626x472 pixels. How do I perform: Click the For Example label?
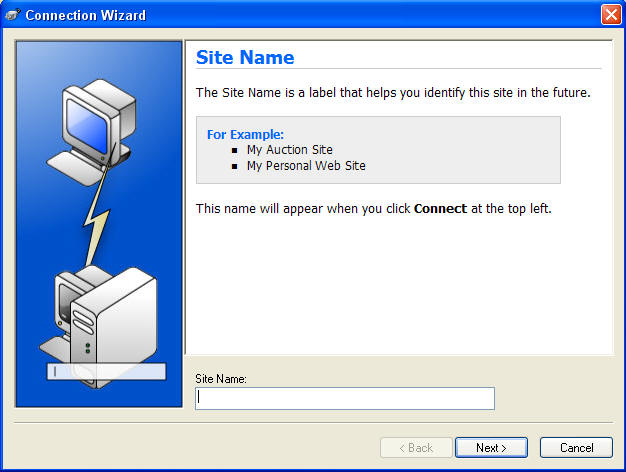pos(245,134)
